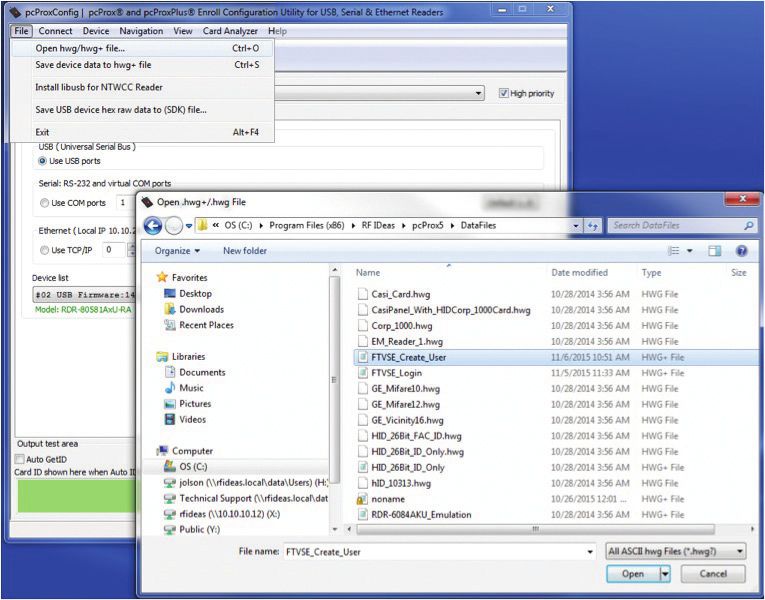Click the Forward arrow in Open dialog
This screenshot has width=765, height=600.
coord(173,226)
